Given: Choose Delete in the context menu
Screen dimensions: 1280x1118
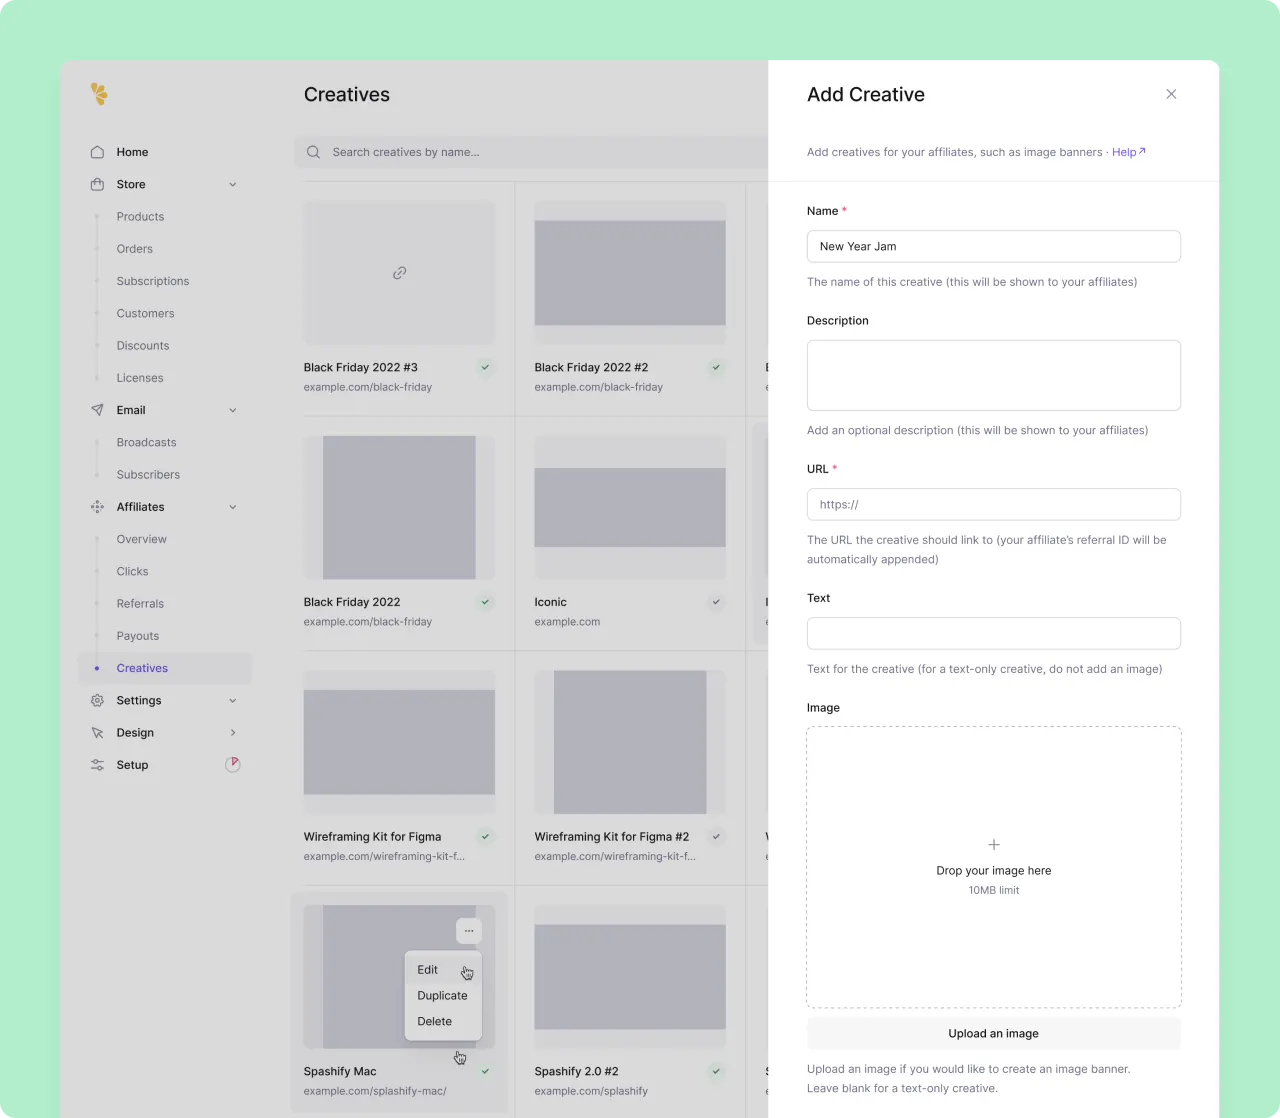Looking at the screenshot, I should [434, 1022].
